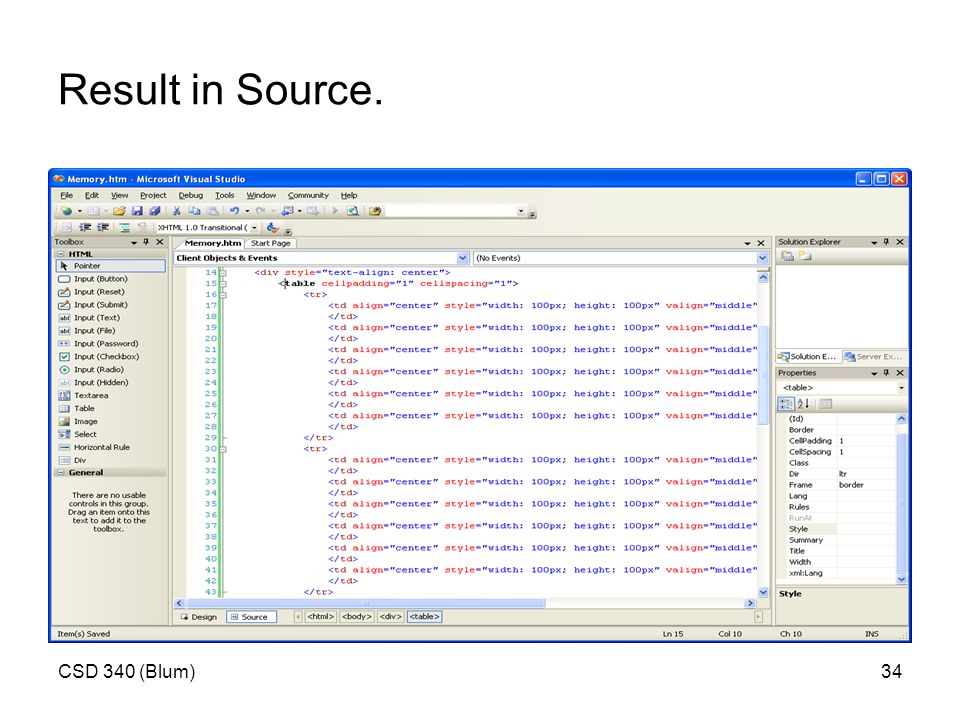Open the Community menu
Viewport: 960px width, 720px height.
(308, 195)
